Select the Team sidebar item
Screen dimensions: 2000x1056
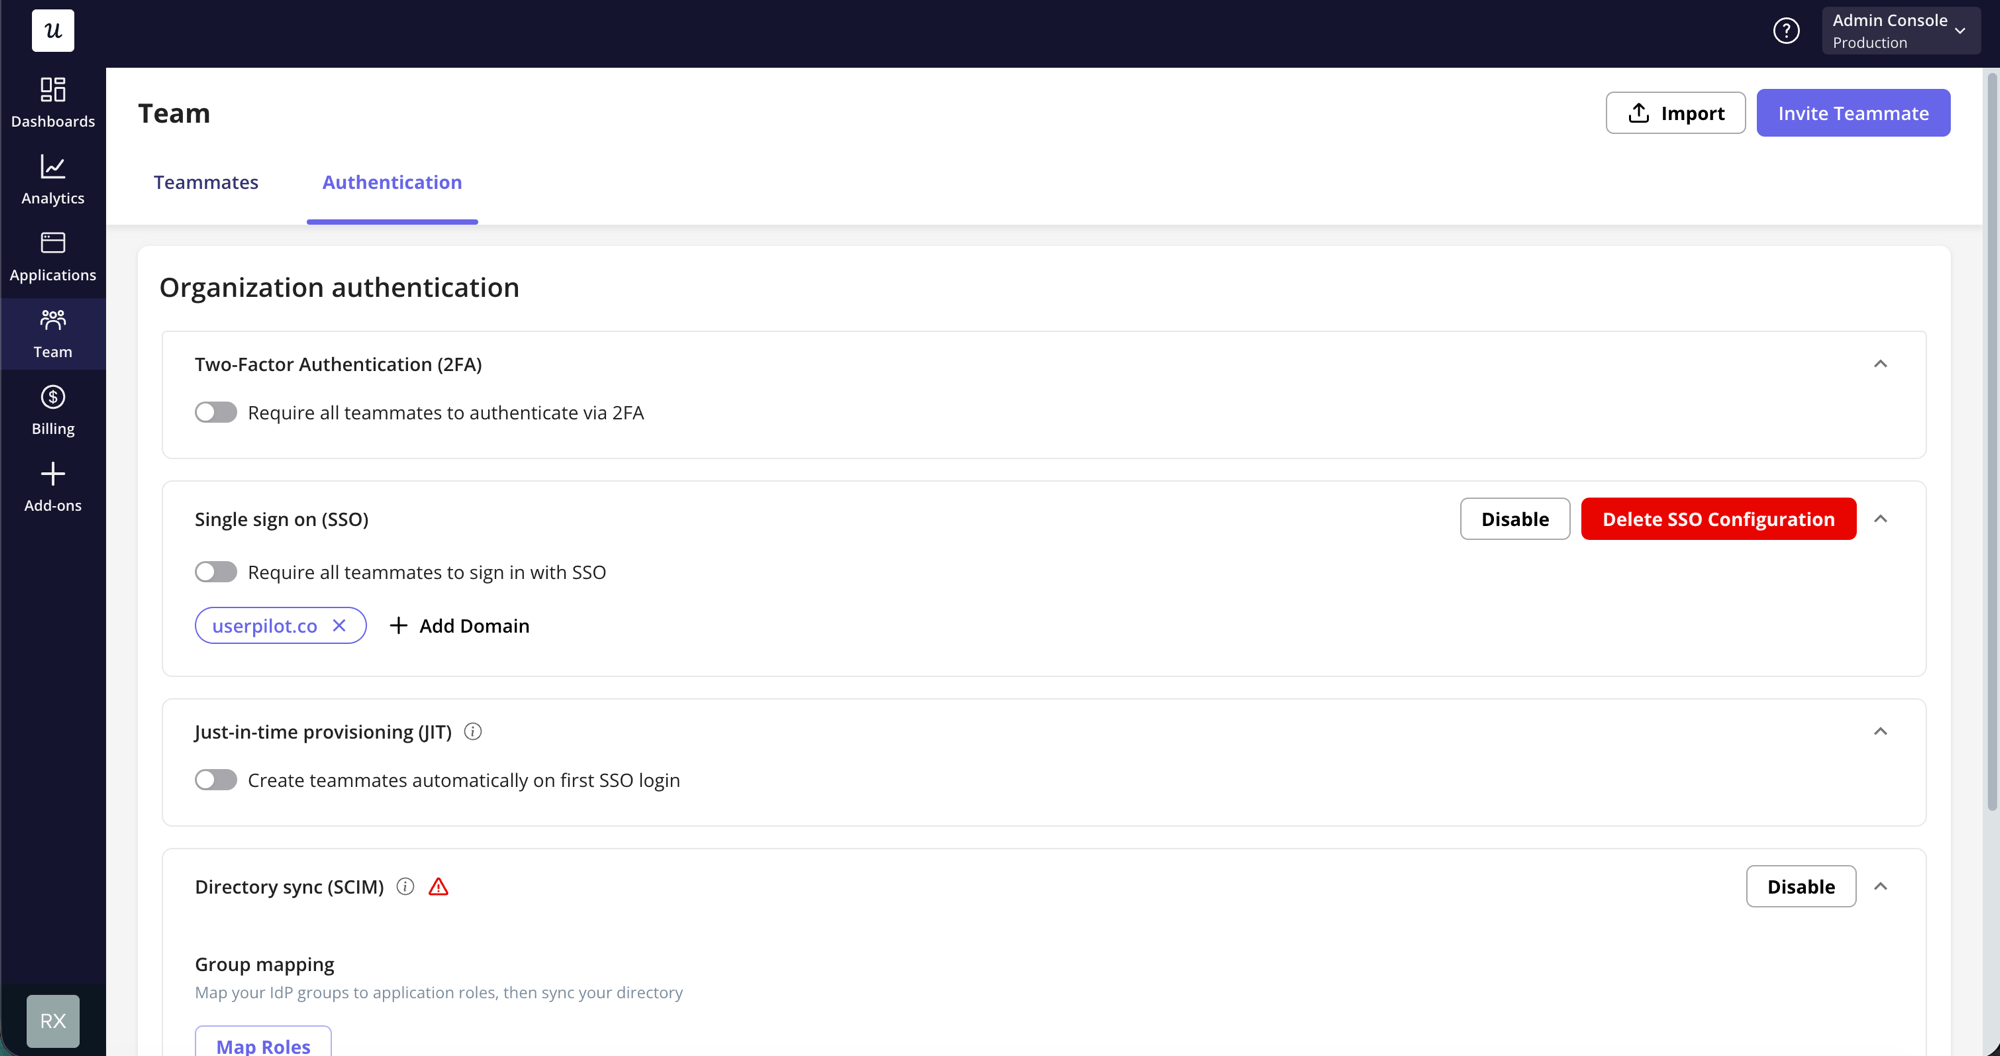click(53, 334)
